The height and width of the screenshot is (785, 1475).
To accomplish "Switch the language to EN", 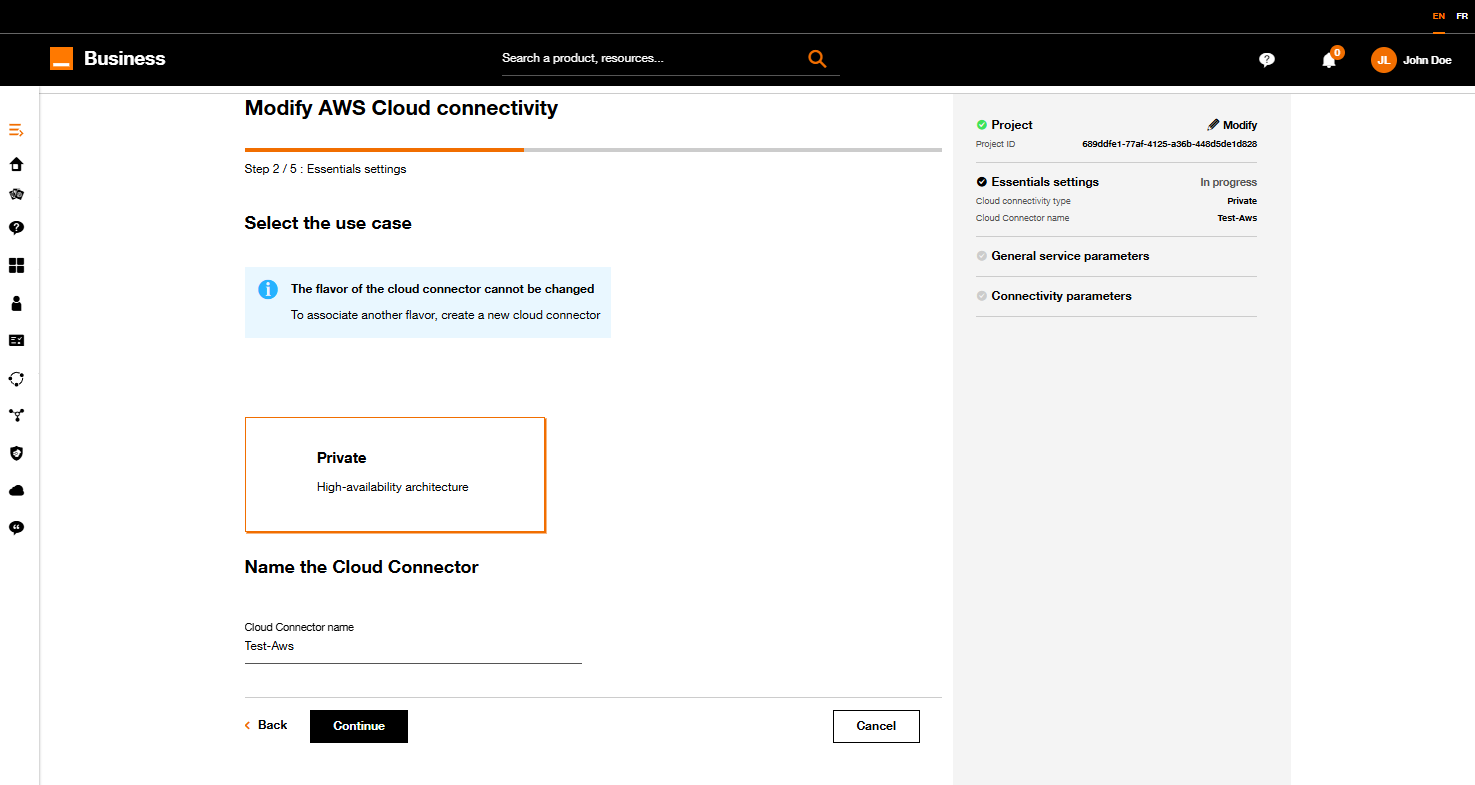I will (1439, 16).
